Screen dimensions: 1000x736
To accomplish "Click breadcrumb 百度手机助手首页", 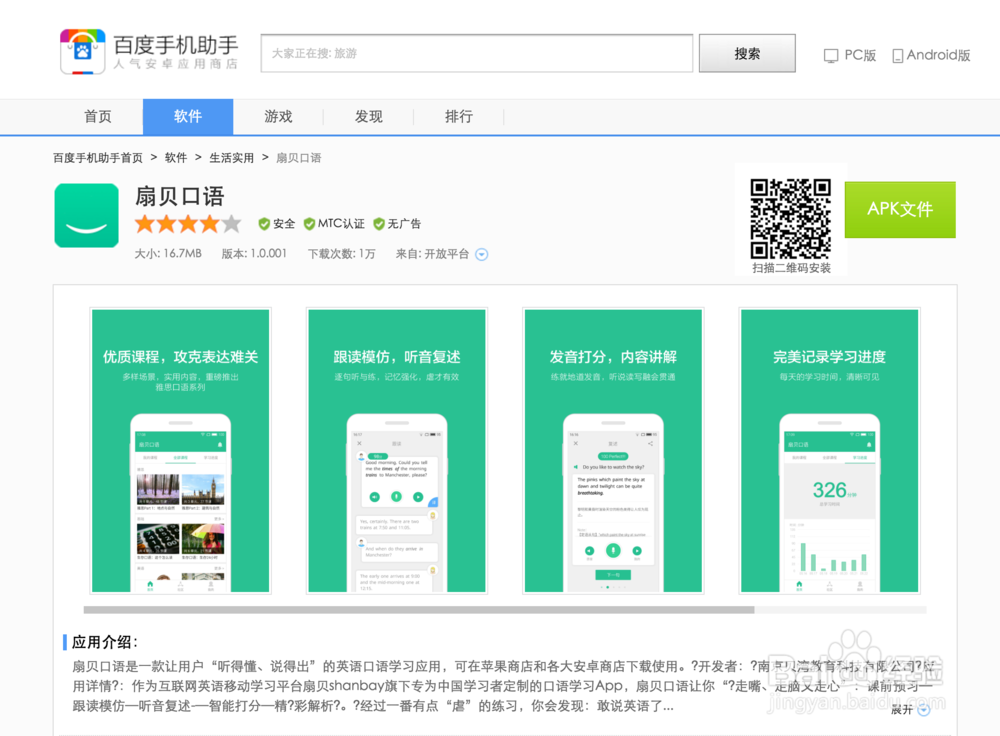I will click(x=98, y=158).
